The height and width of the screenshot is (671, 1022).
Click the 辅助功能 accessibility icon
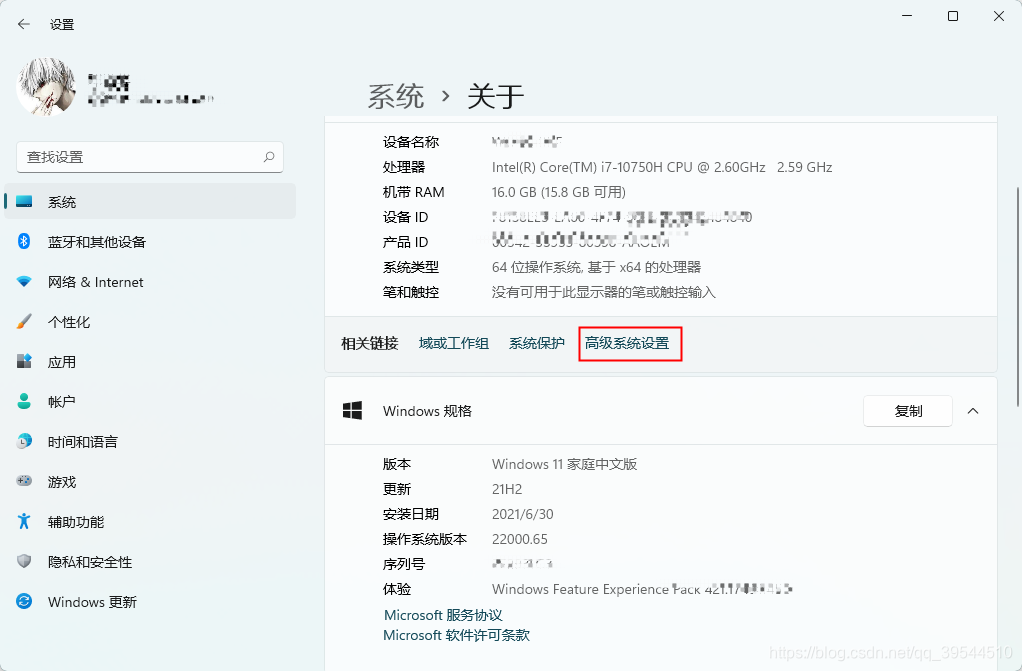pos(24,521)
